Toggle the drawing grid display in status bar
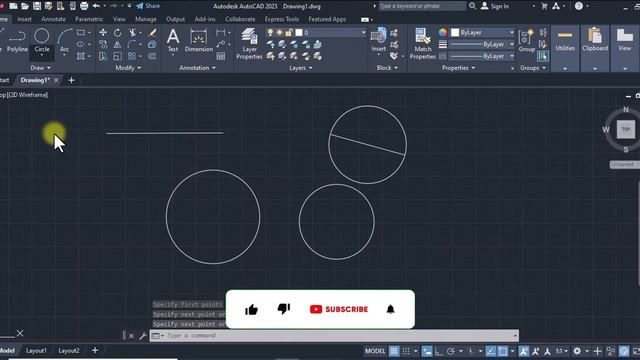Image resolution: width=640 pixels, height=360 pixels. 394,351
